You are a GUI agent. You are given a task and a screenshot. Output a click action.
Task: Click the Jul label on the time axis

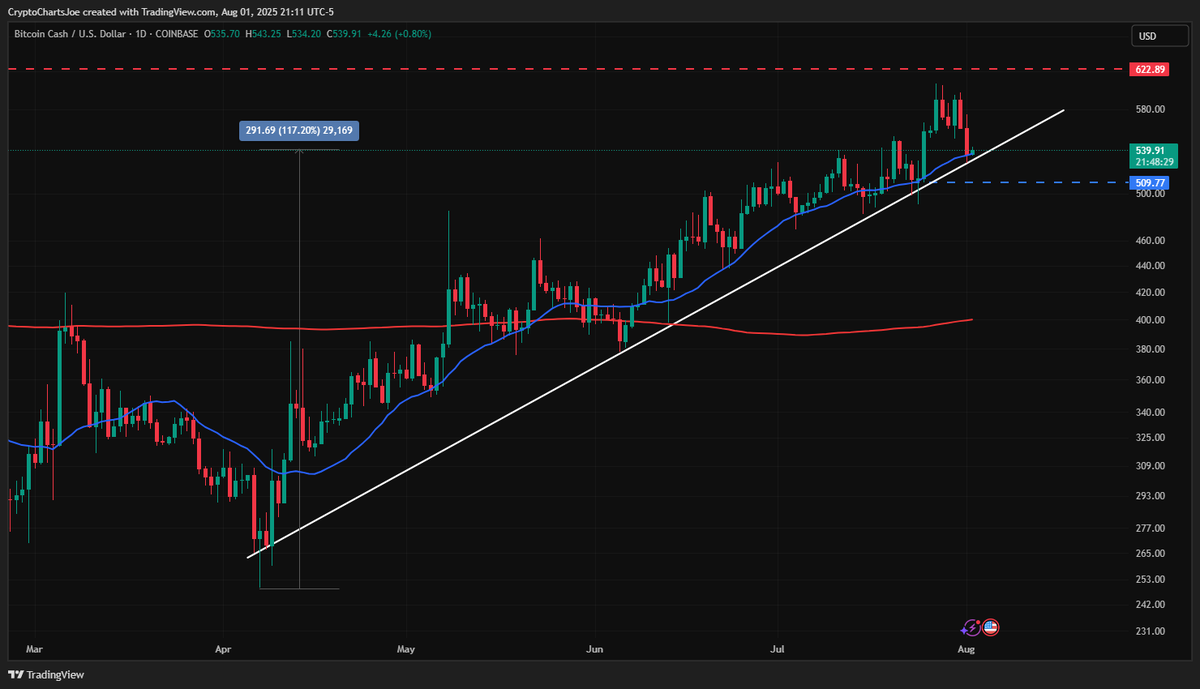pyautogui.click(x=777, y=648)
